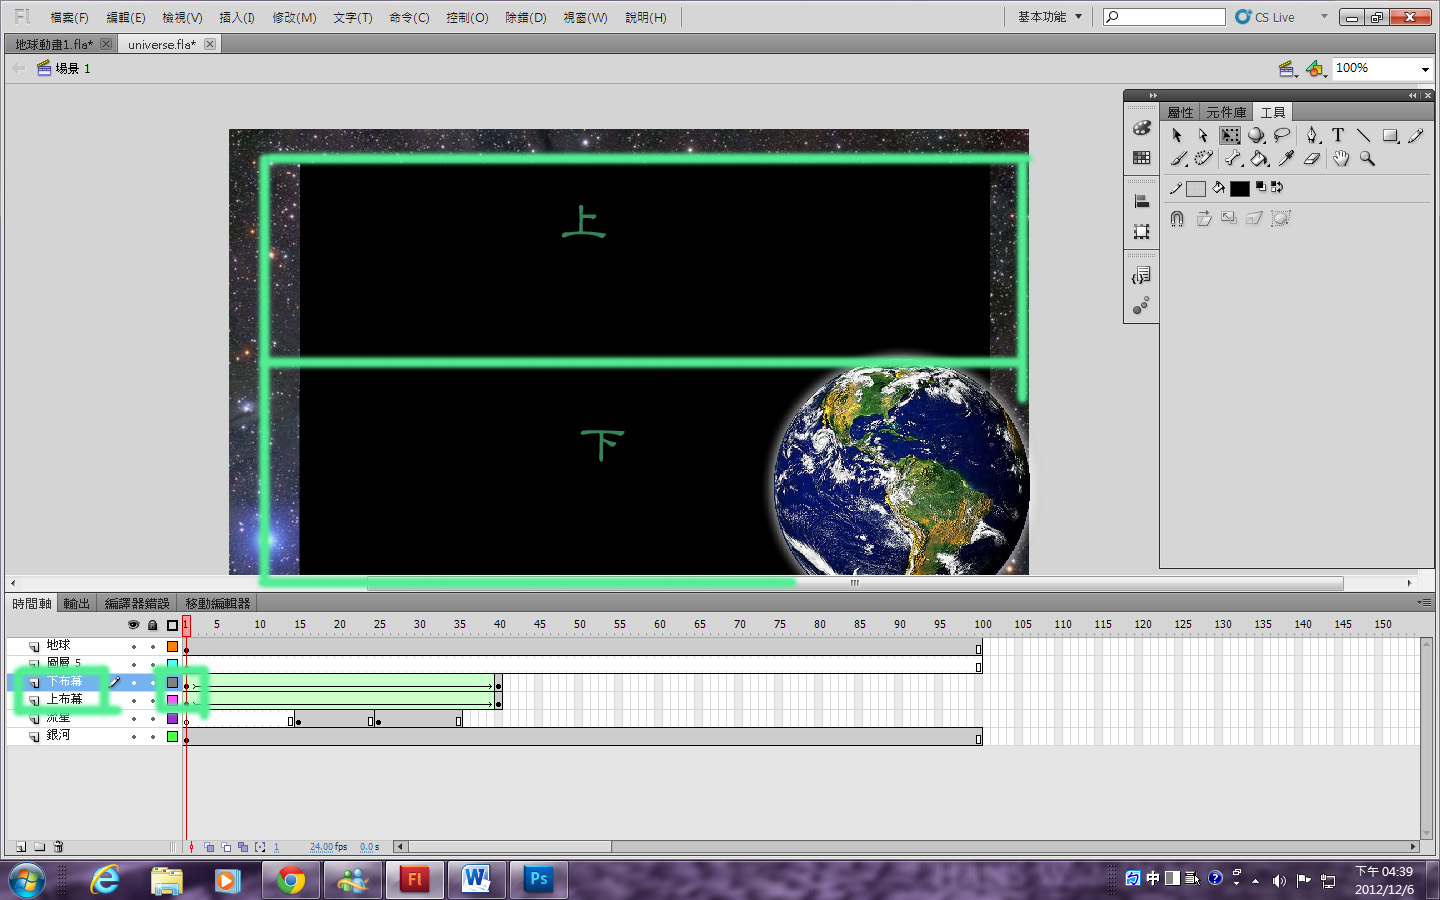The height and width of the screenshot is (900, 1440).
Task: Switch to the 地球動畫1.fla document tab
Action: (x=54, y=44)
